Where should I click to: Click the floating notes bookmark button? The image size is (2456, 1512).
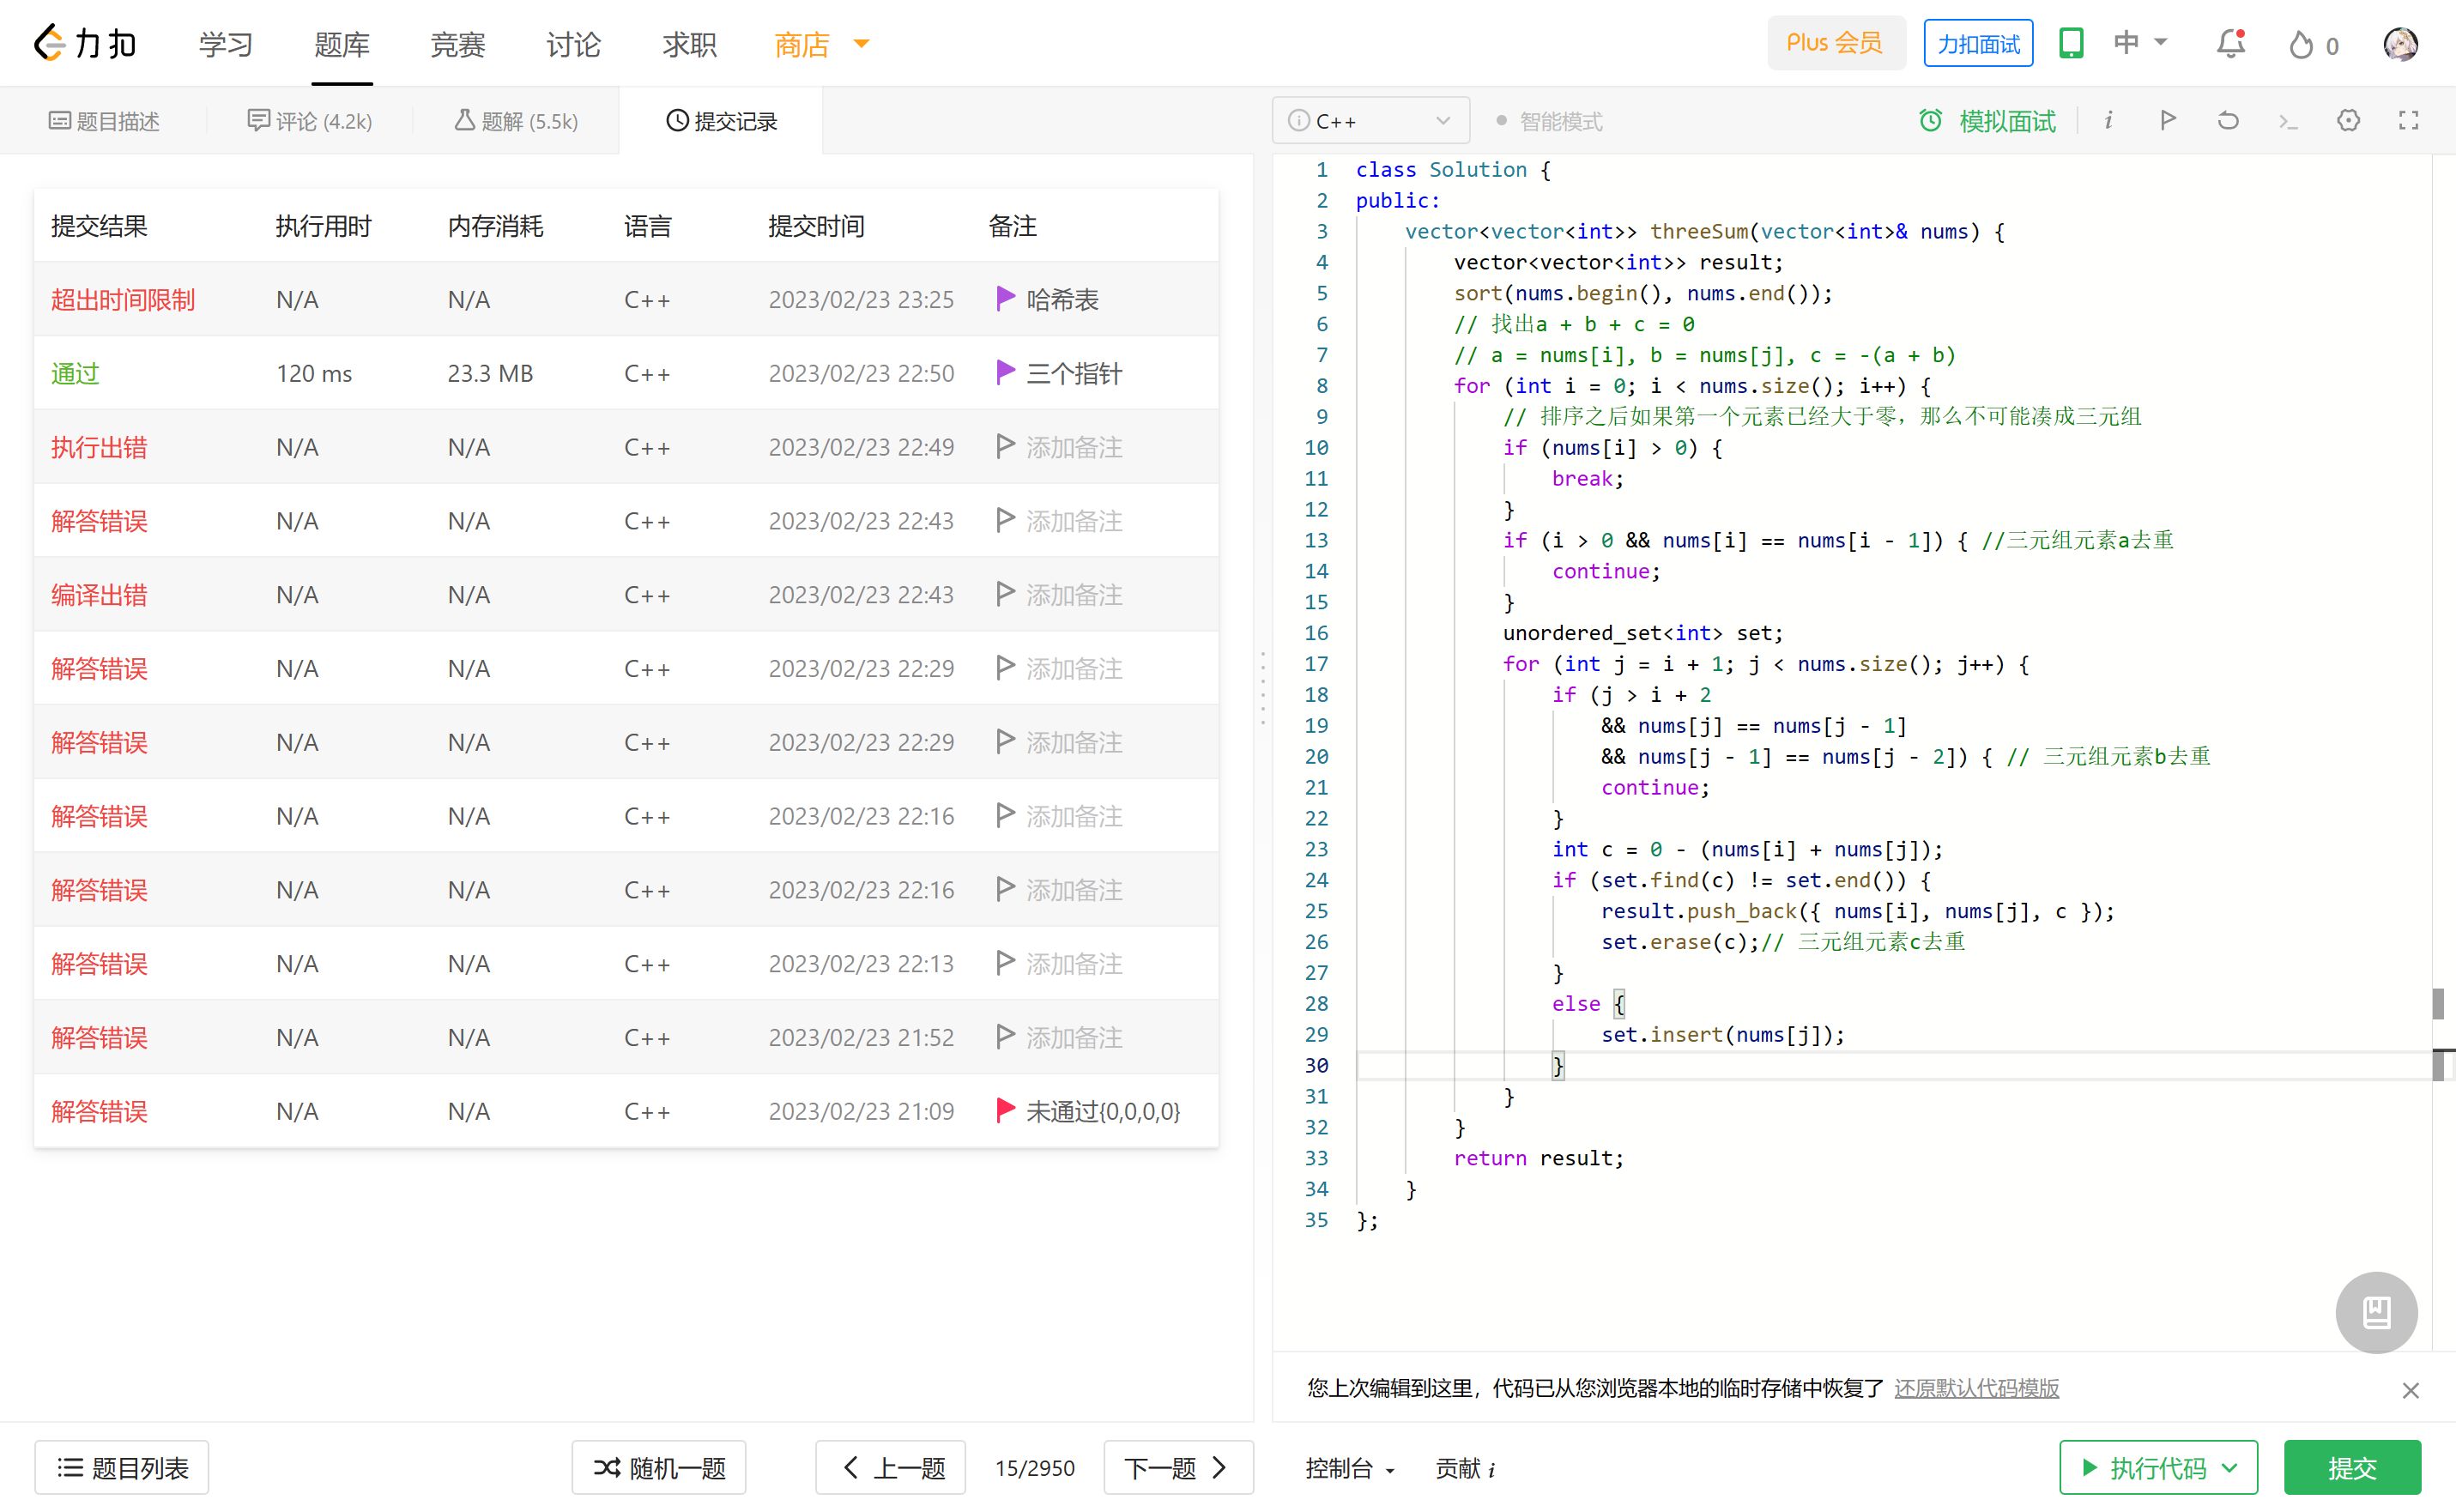click(2376, 1312)
